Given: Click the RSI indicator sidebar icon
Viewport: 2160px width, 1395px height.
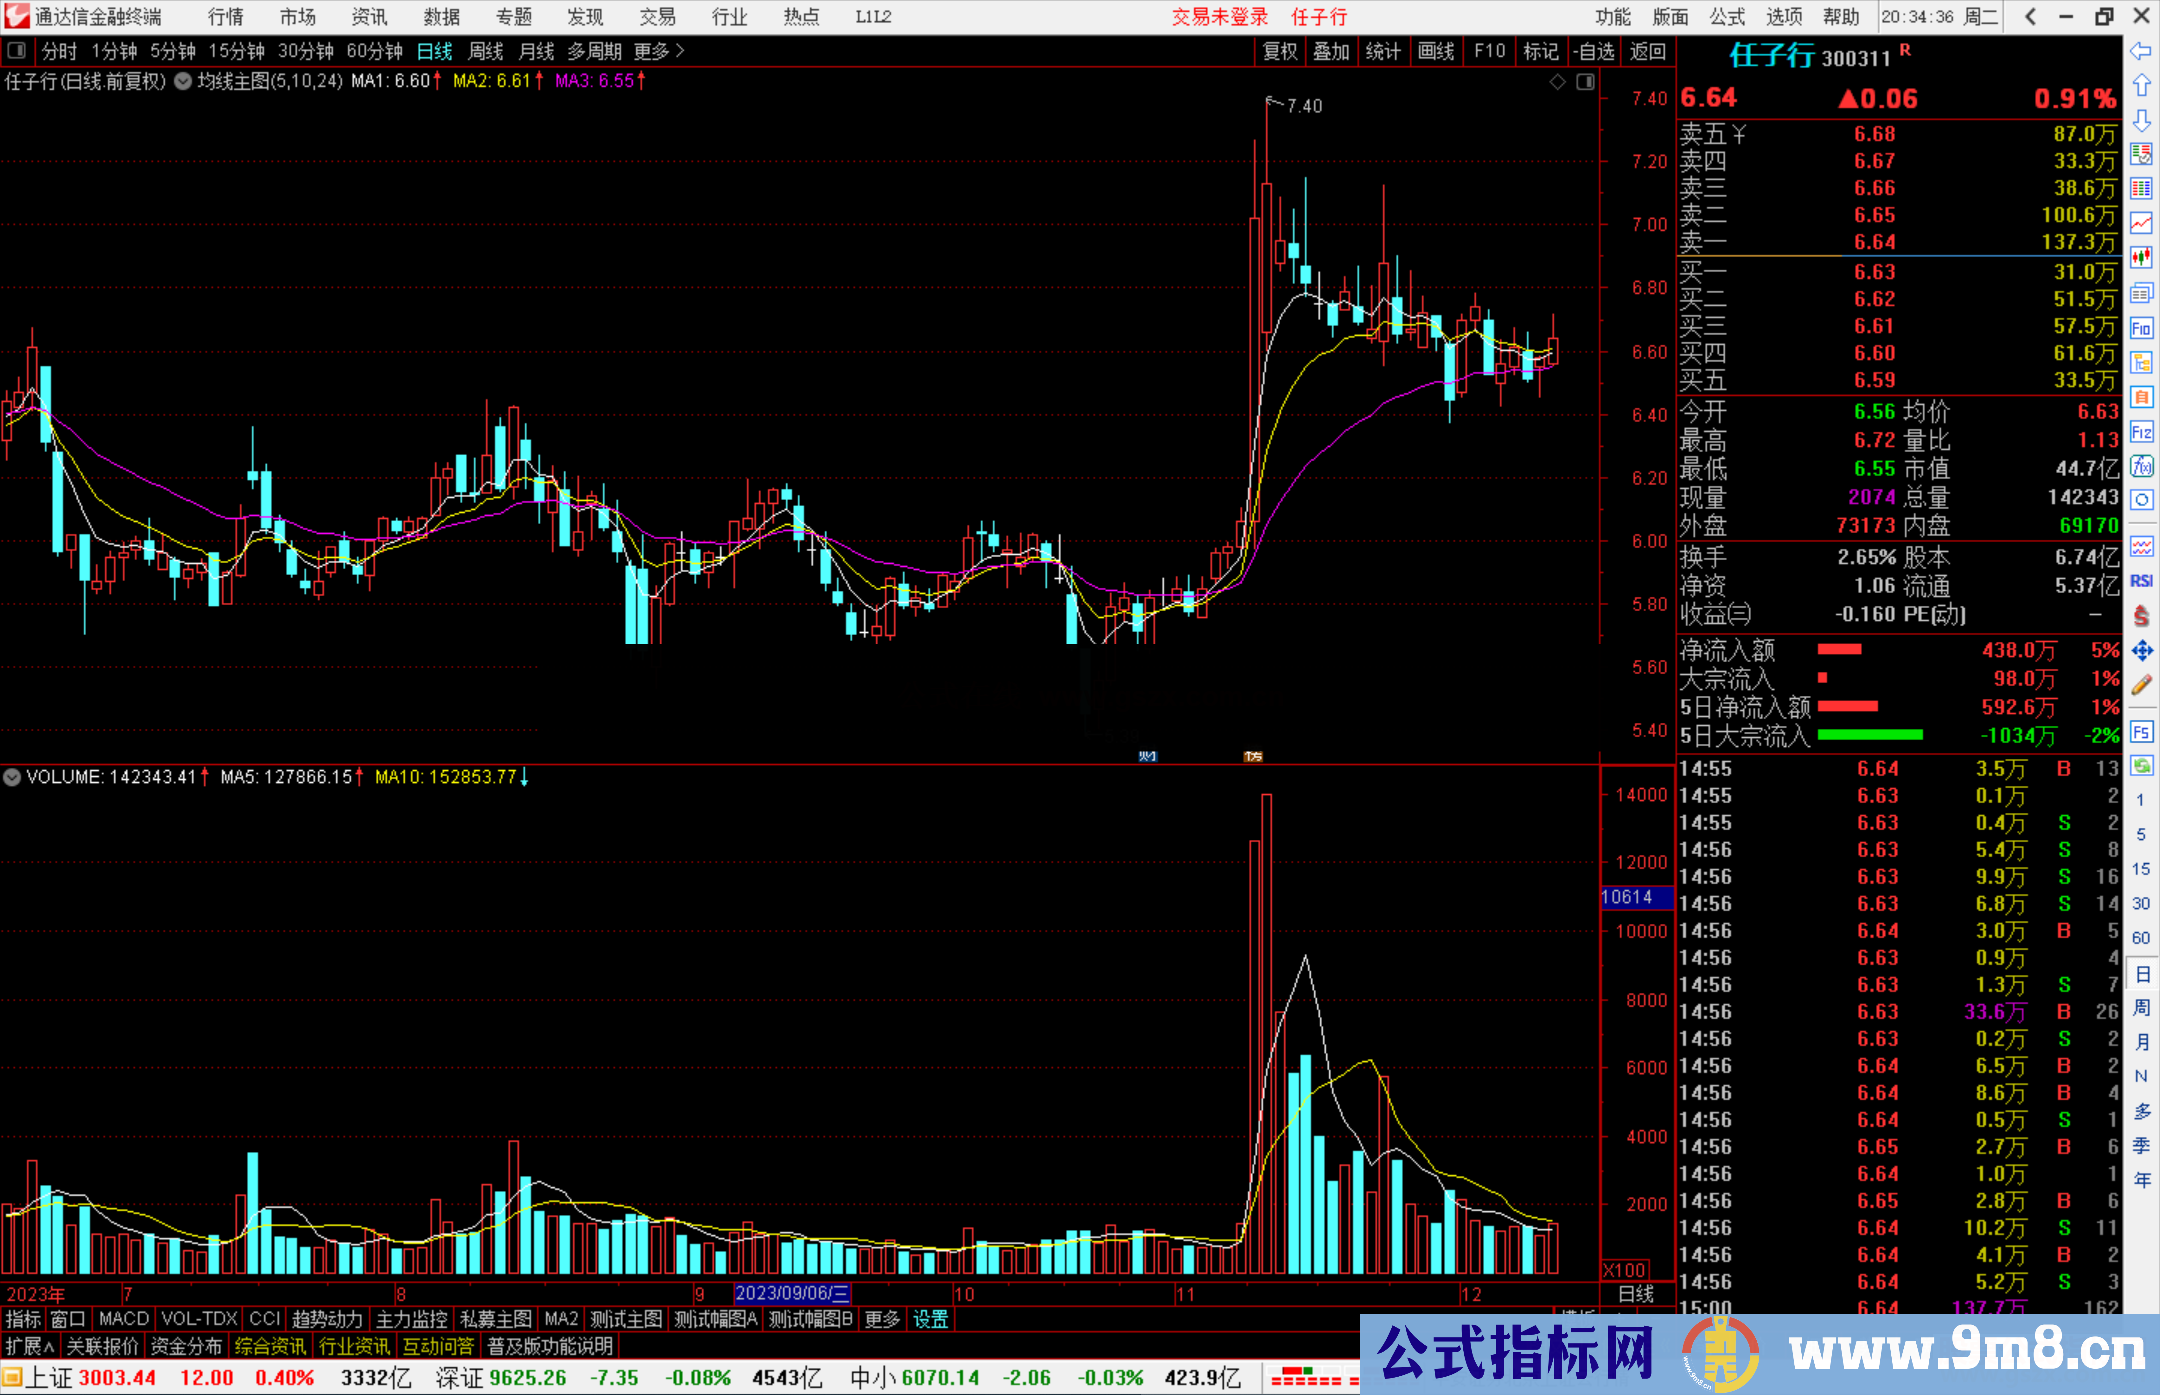Looking at the screenshot, I should point(2141,581).
